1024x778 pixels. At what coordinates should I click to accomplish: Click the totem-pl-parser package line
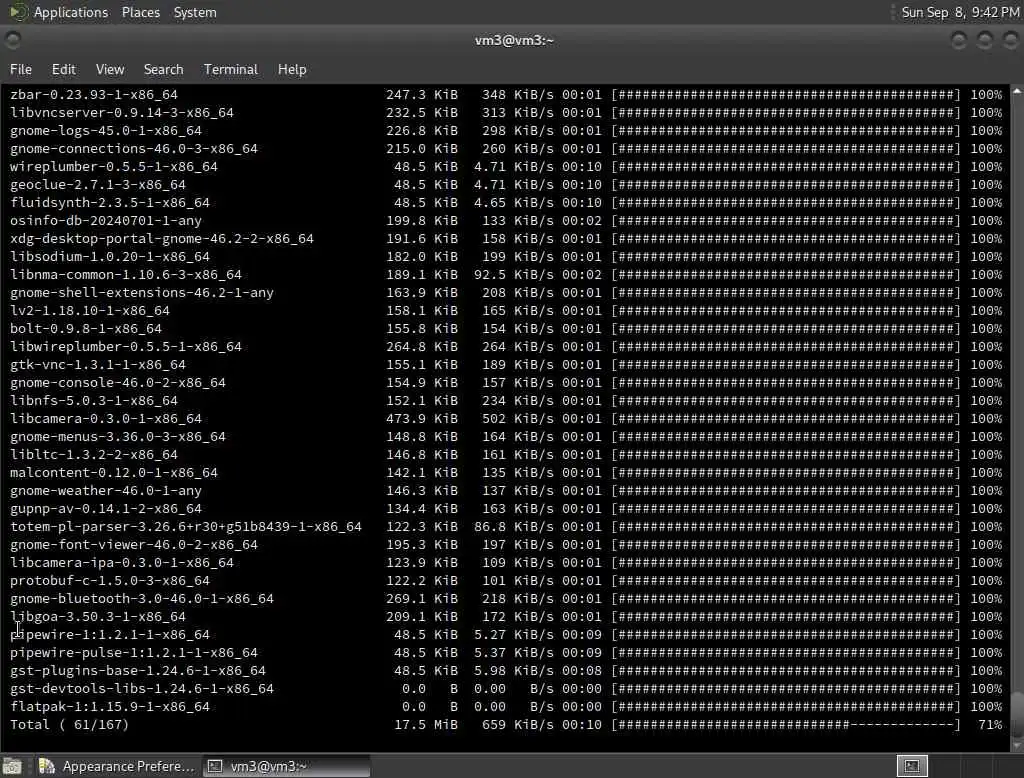click(506, 527)
